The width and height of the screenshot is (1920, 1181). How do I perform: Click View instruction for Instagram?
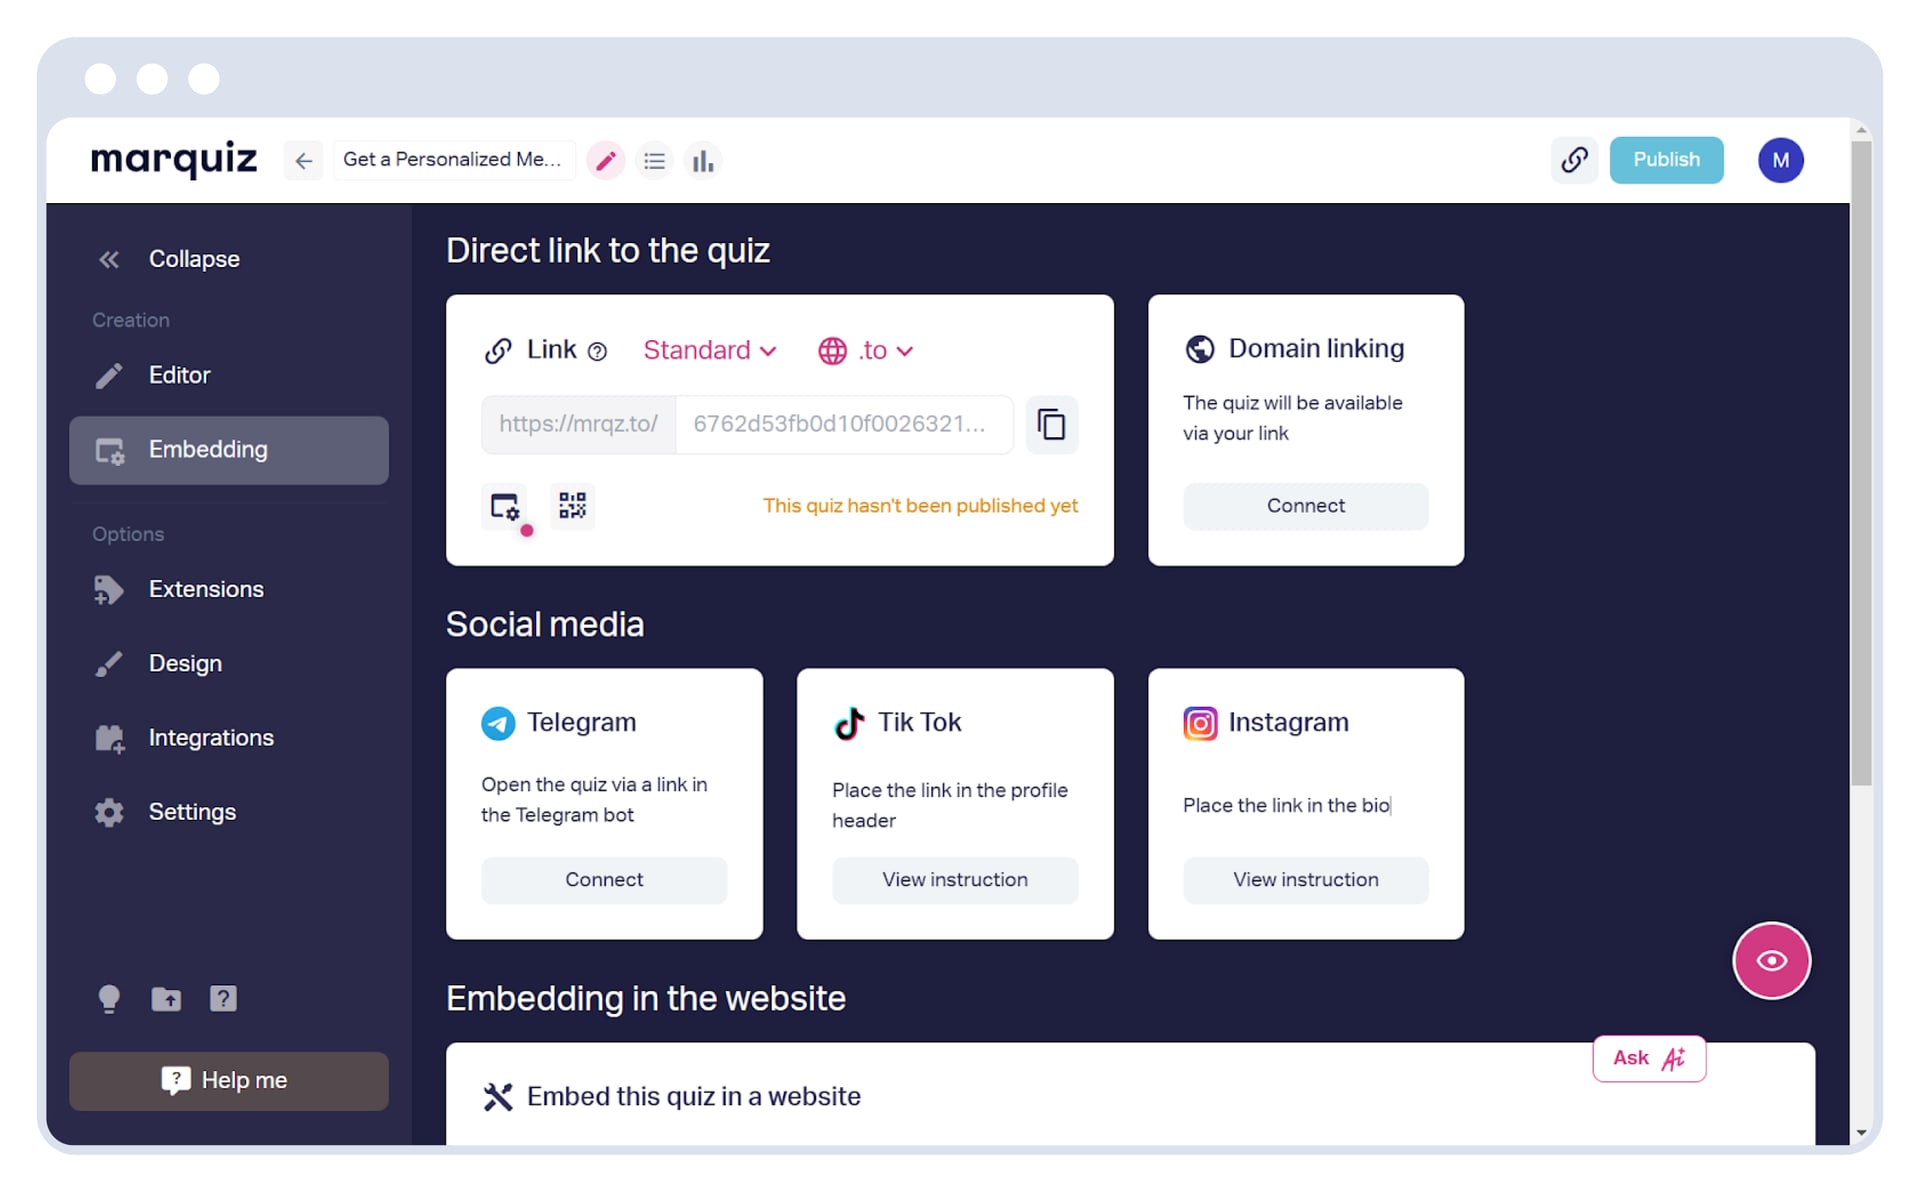point(1305,880)
